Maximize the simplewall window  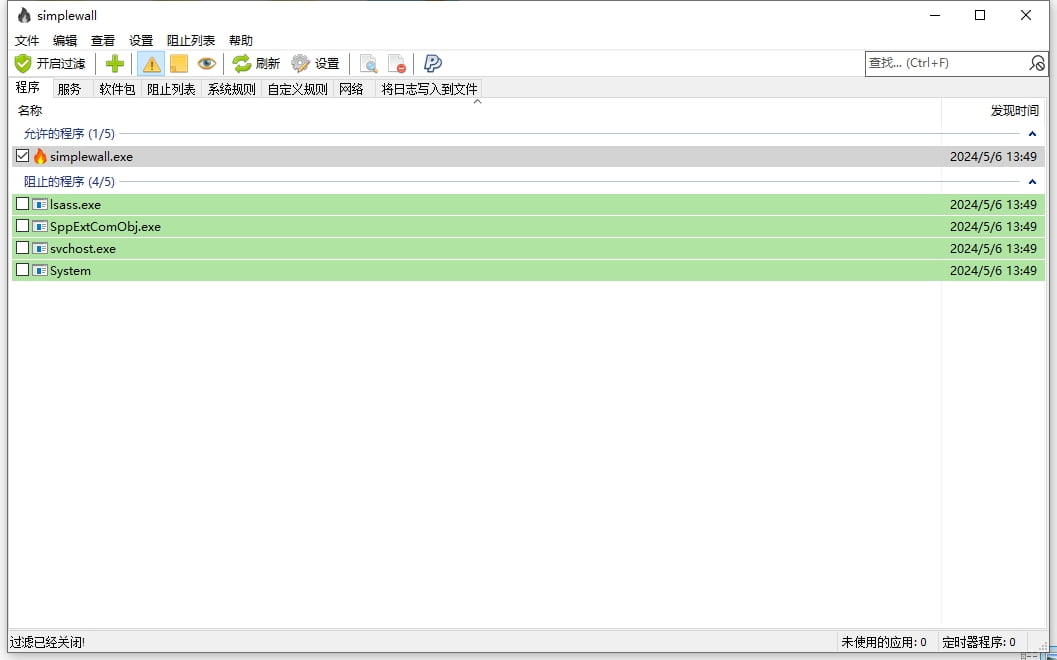tap(980, 16)
